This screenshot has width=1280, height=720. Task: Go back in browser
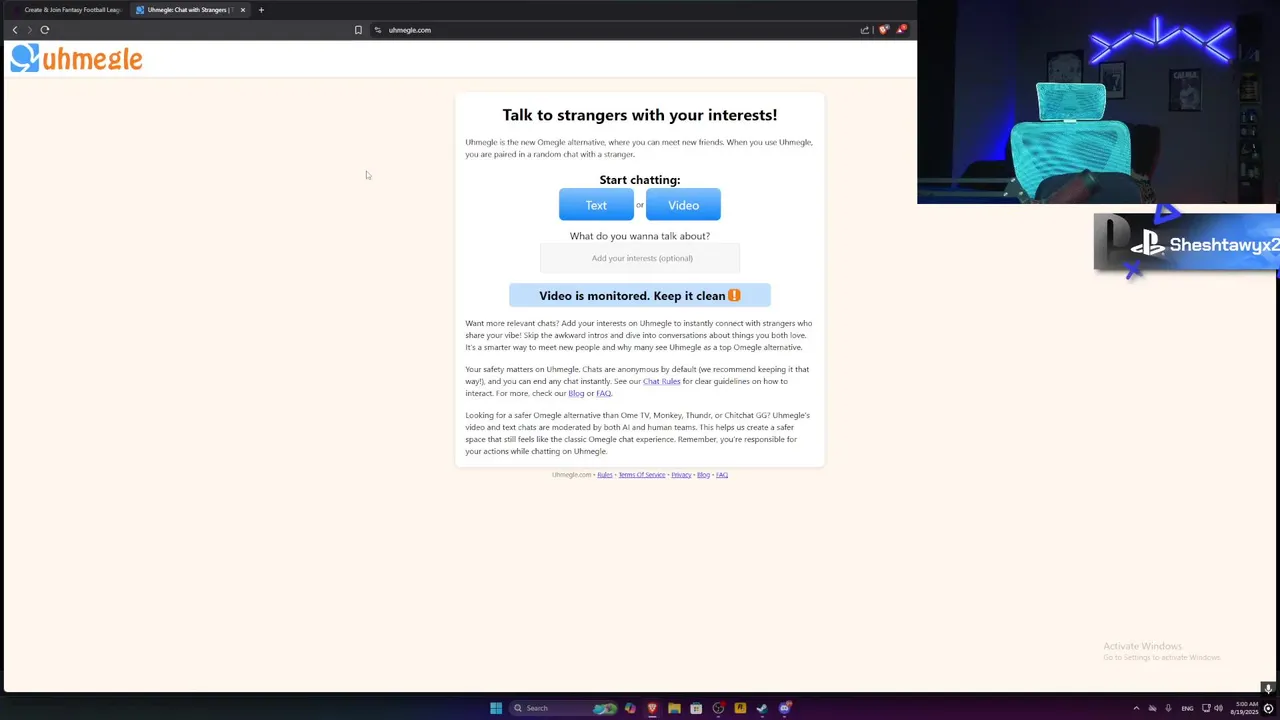click(15, 30)
